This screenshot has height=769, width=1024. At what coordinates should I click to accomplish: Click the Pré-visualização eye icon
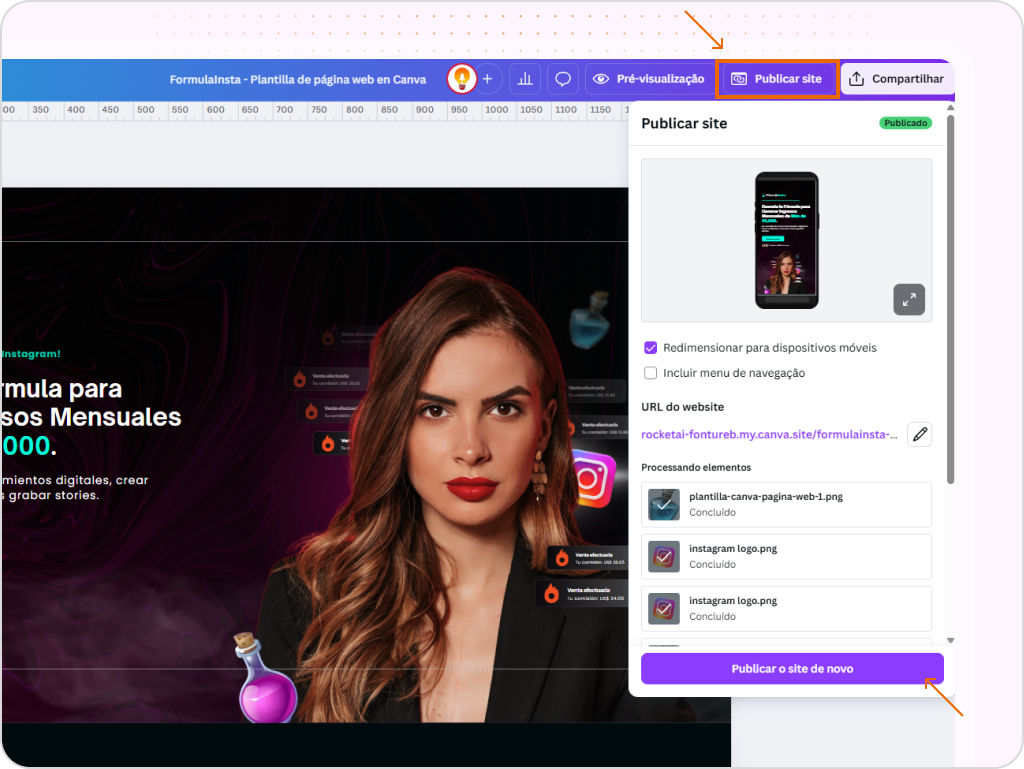[x=600, y=78]
